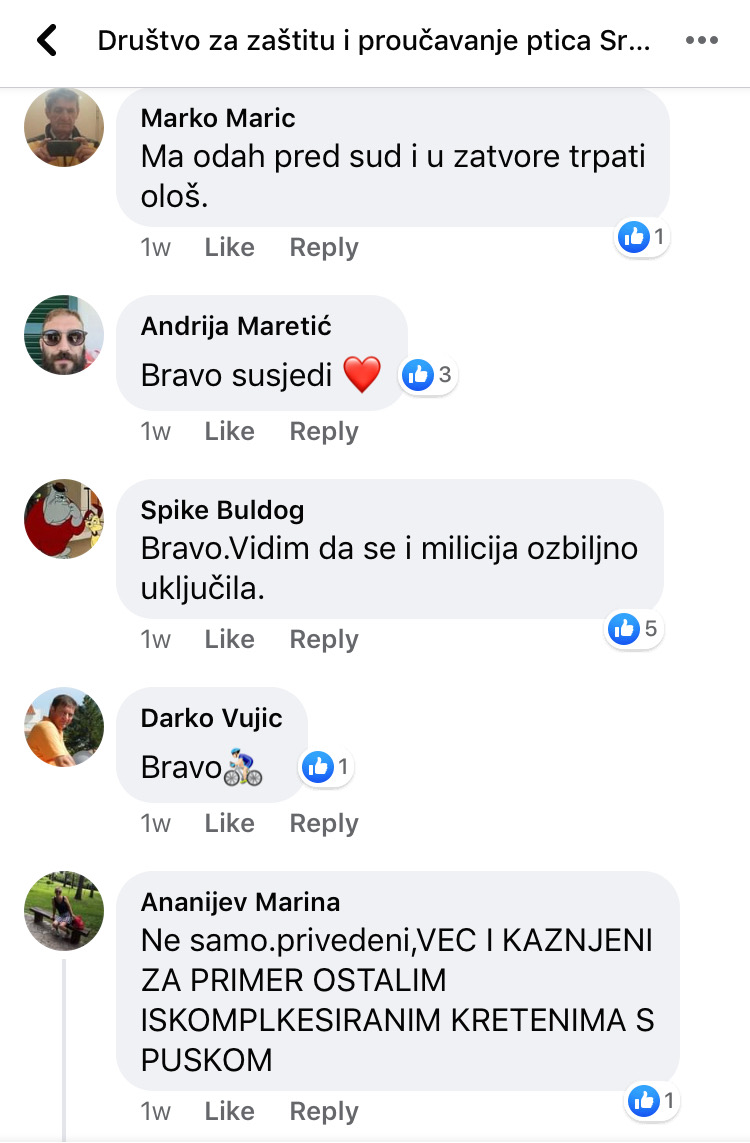Go back using the left arrow icon
Viewport: 750px width, 1143px height.
pyautogui.click(x=47, y=40)
